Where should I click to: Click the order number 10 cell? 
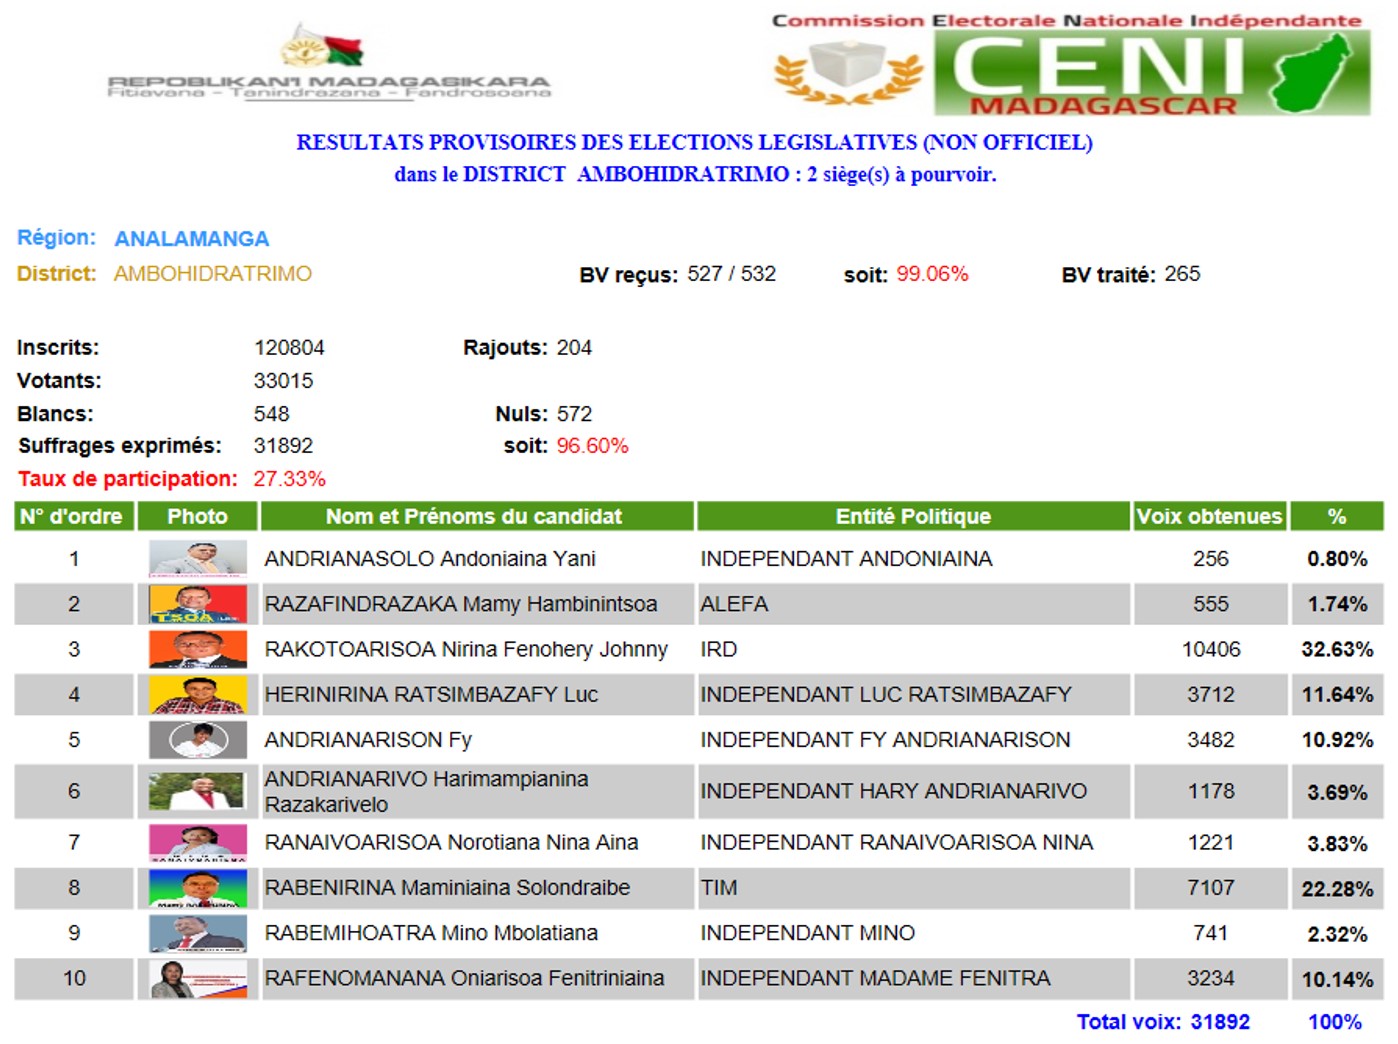tap(74, 979)
